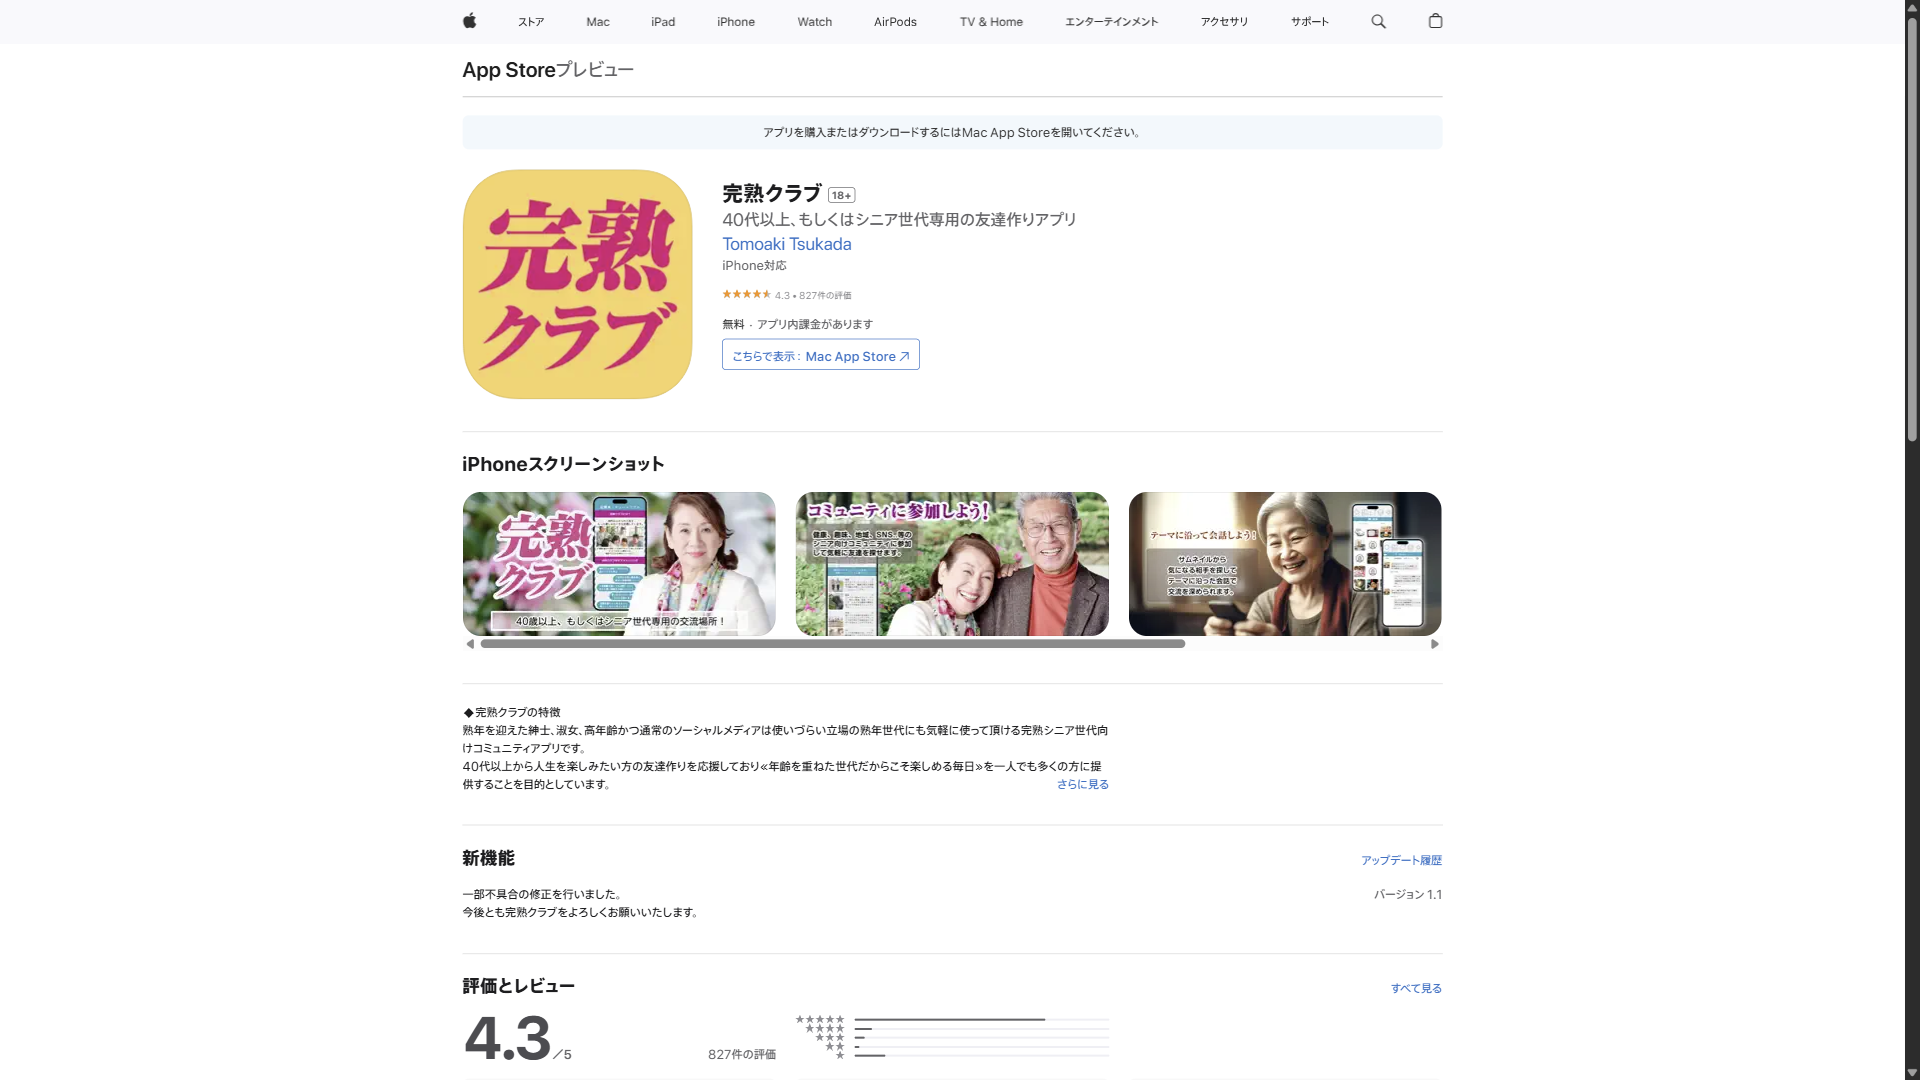Image resolution: width=1920 pixels, height=1080 pixels.
Task: Open the search magnifier icon
Action: click(x=1378, y=21)
